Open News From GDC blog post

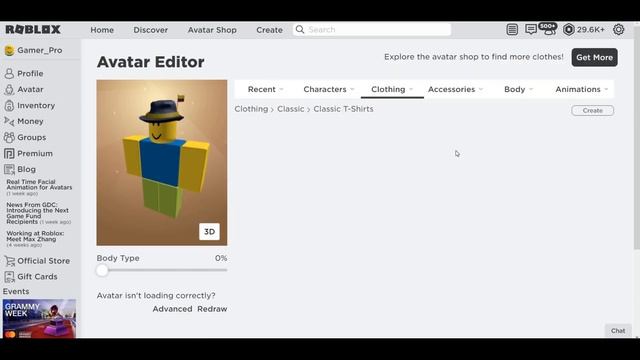point(38,213)
